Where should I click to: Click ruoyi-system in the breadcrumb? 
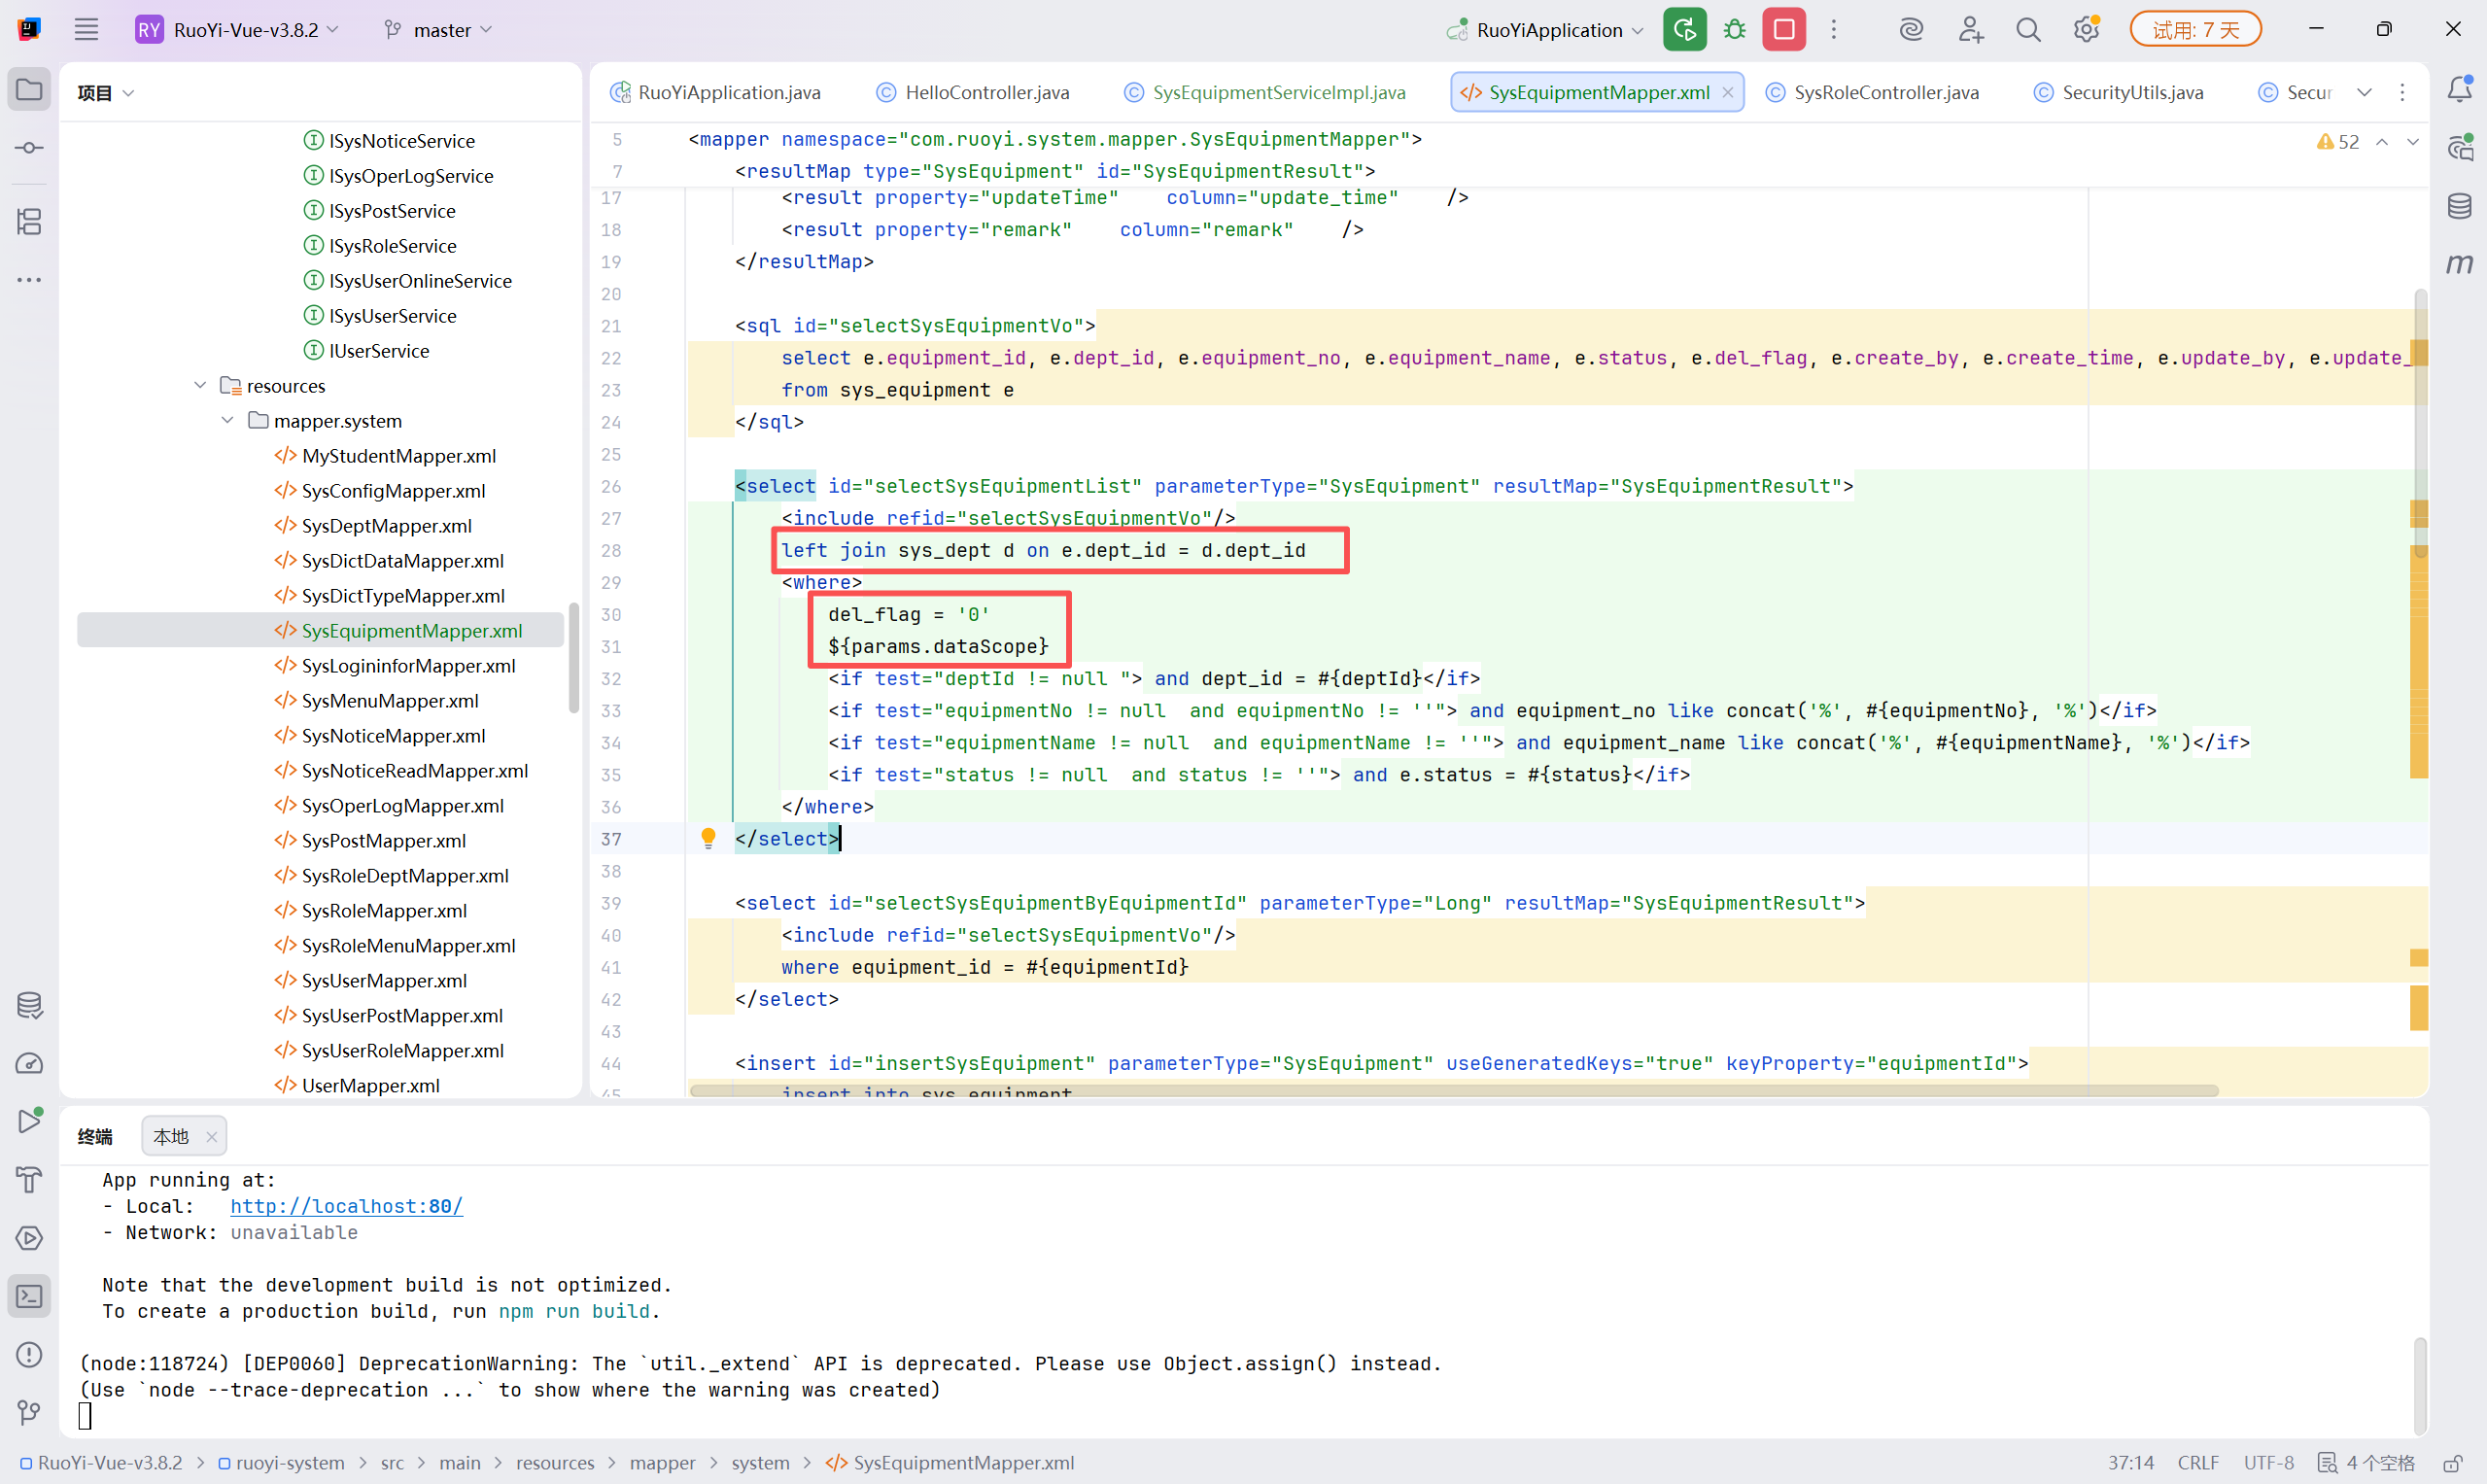281,1463
